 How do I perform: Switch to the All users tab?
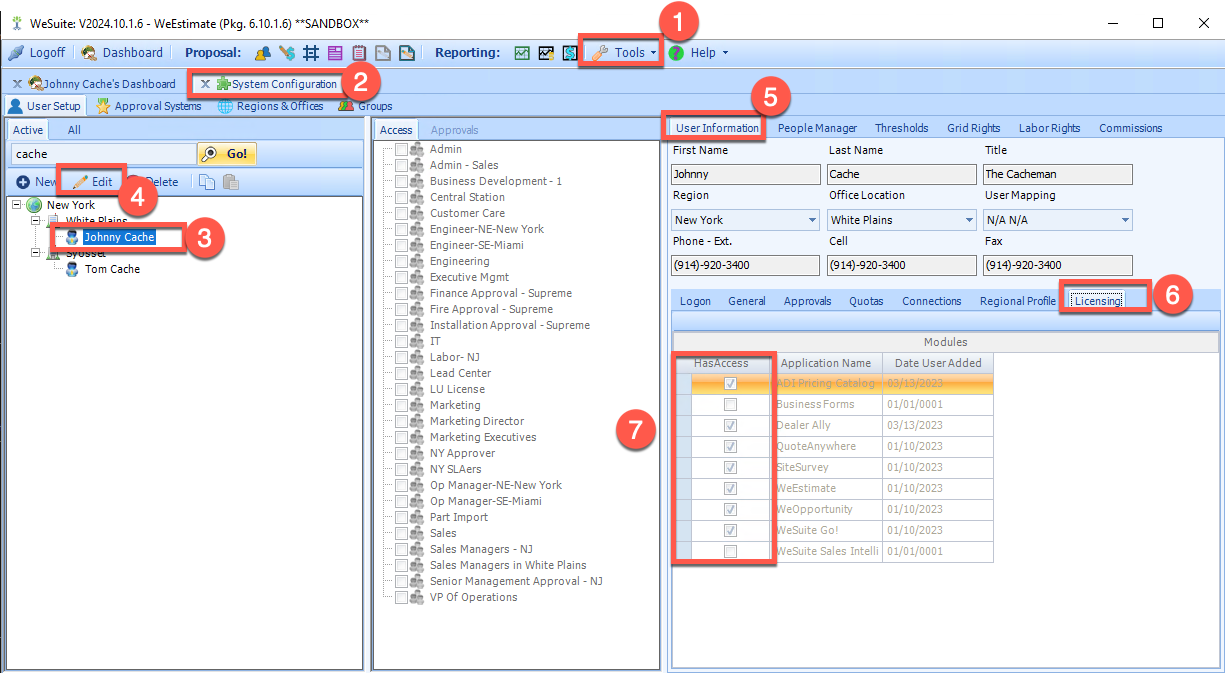pyautogui.click(x=74, y=130)
